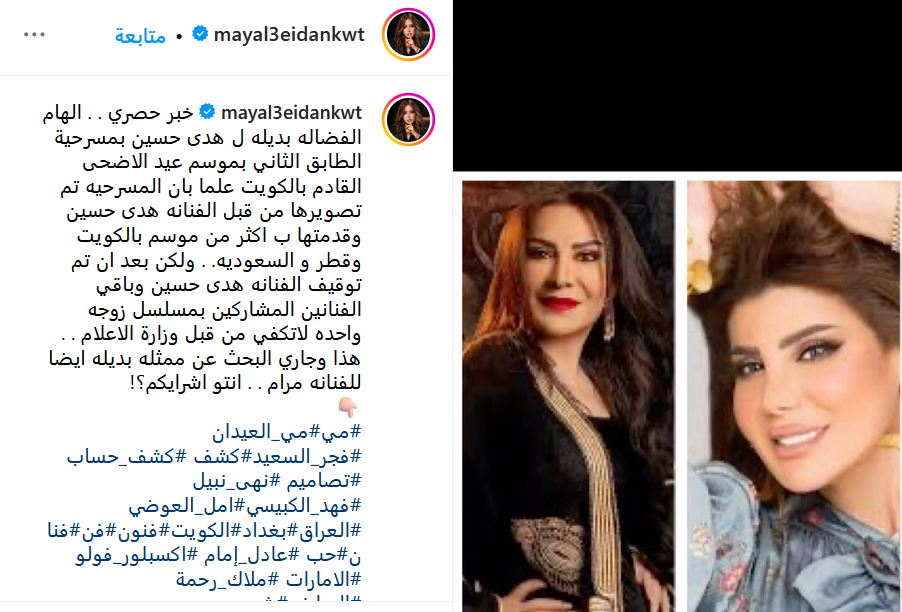
Task: Open mayal3eidankwt profile picture in header
Action: [408, 35]
